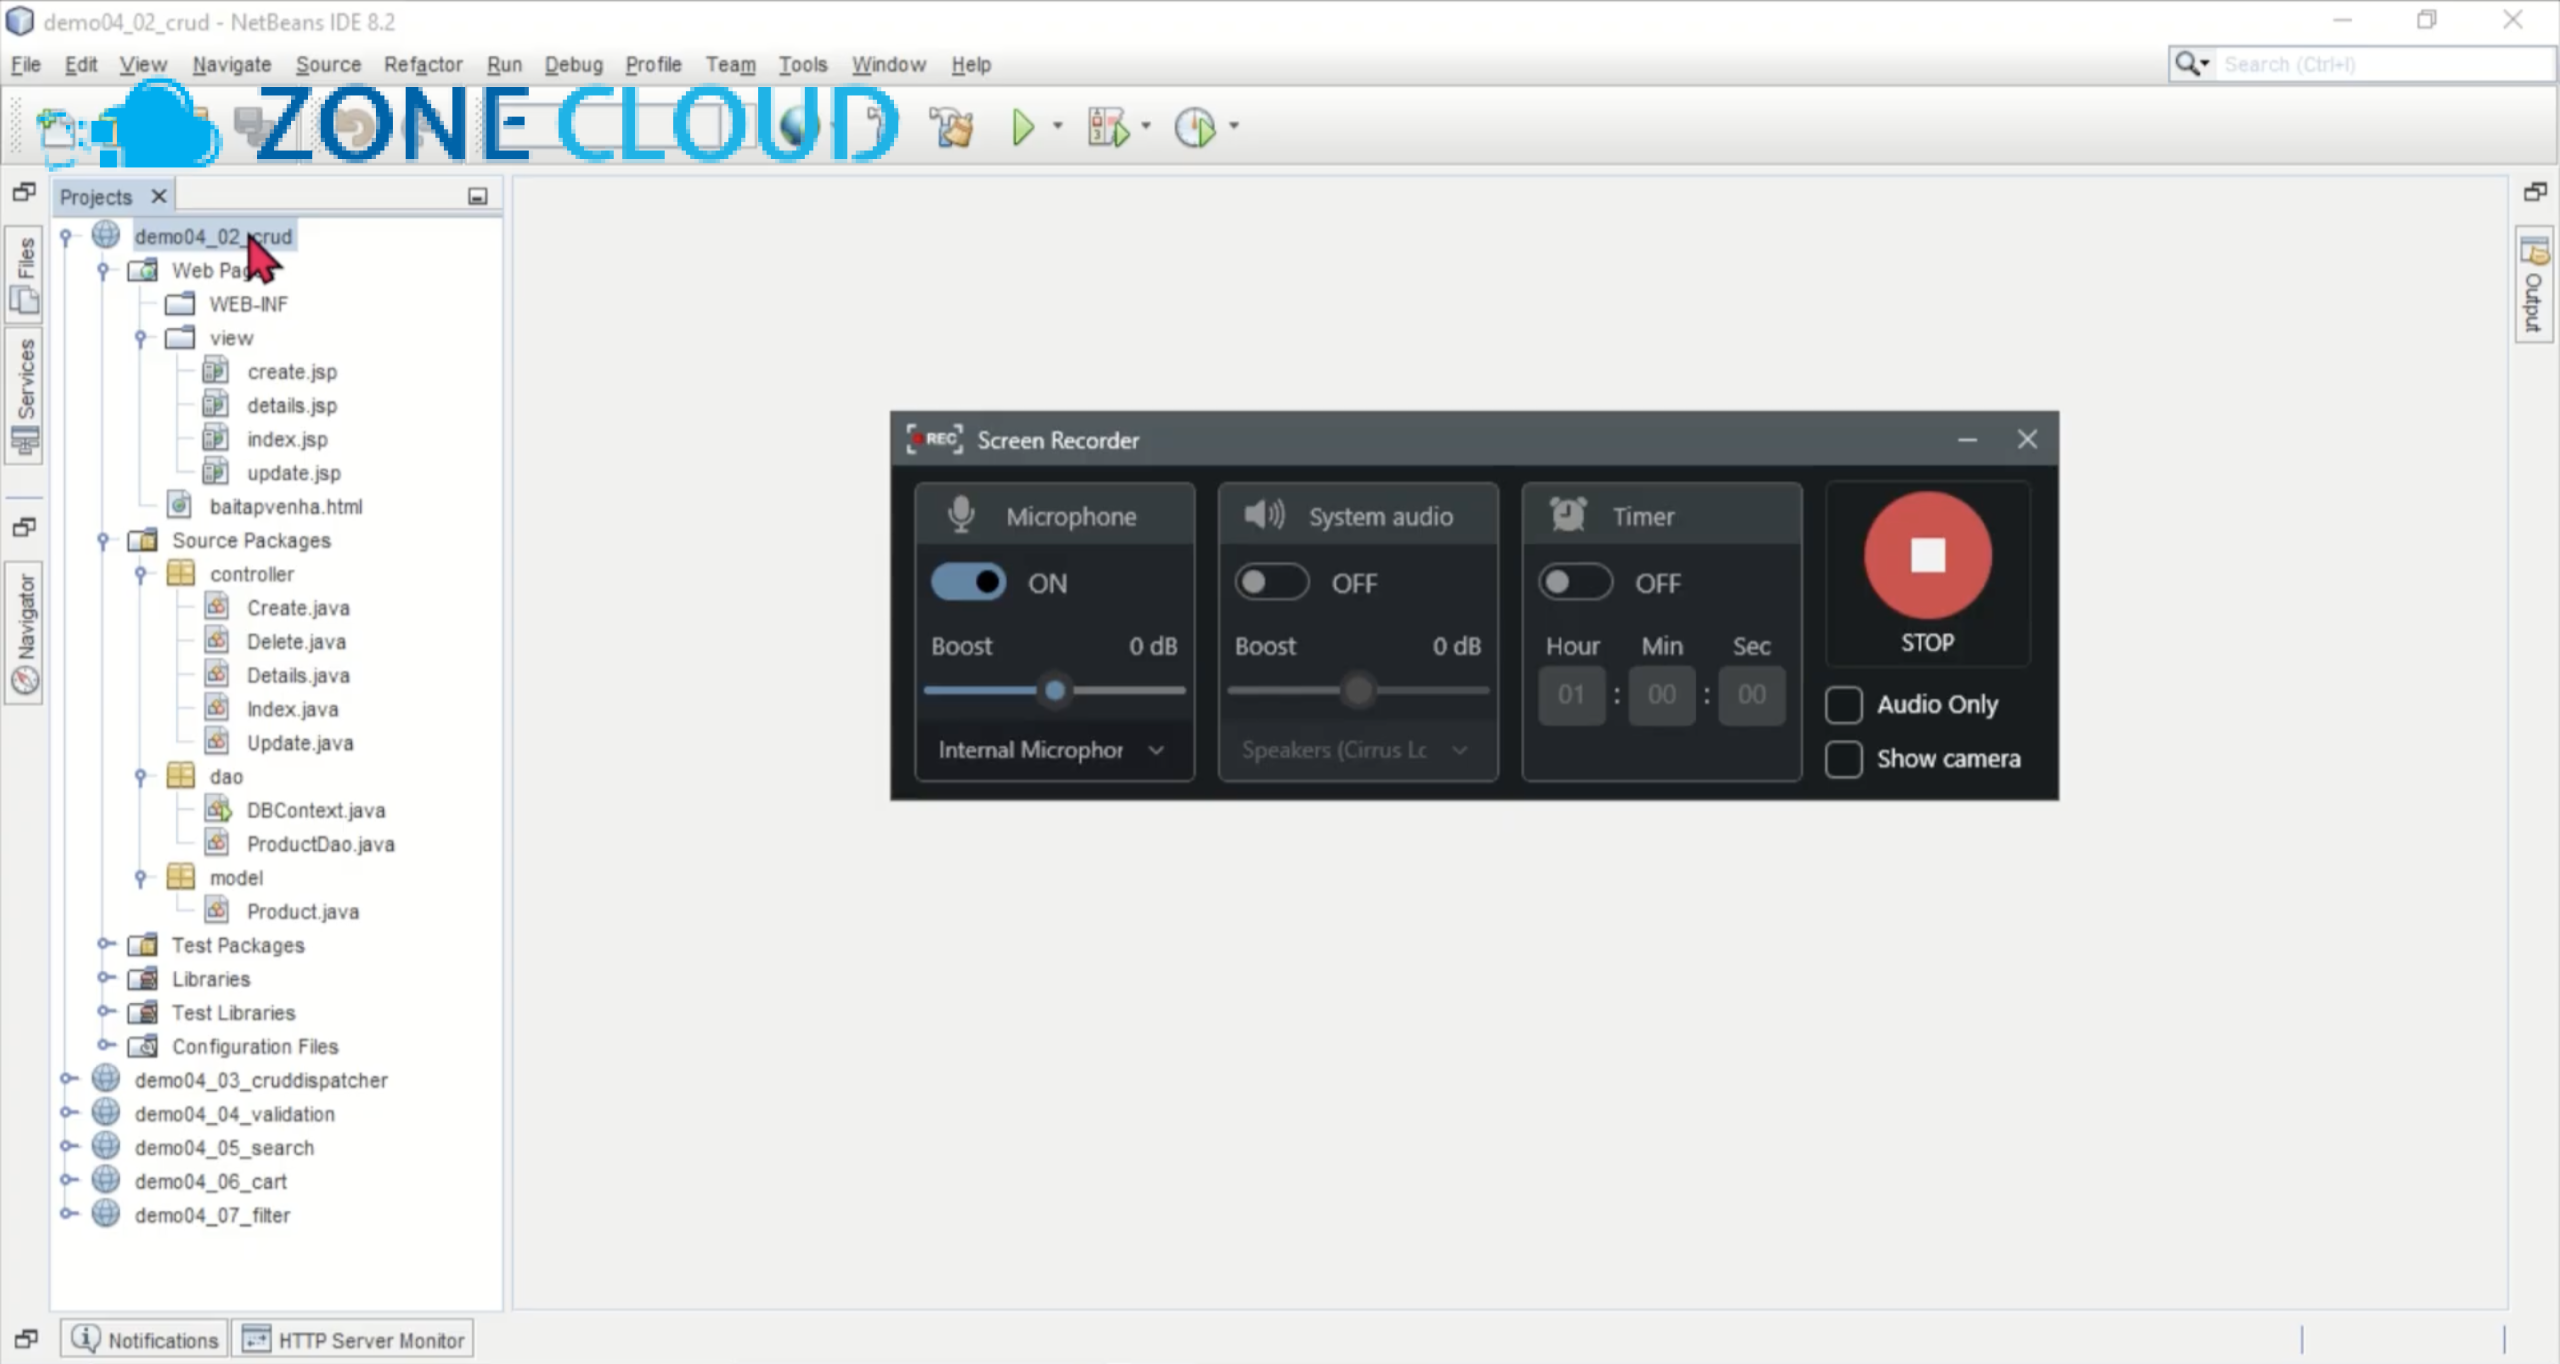
Task: Select ProductDao.java file
Action: coord(320,845)
